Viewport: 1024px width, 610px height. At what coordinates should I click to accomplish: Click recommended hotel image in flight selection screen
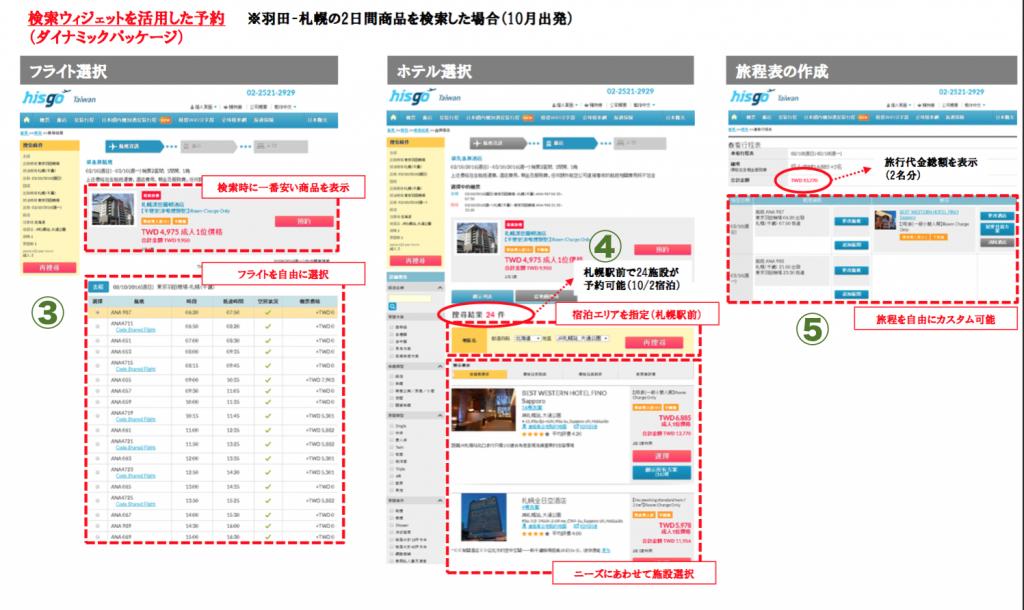[111, 210]
